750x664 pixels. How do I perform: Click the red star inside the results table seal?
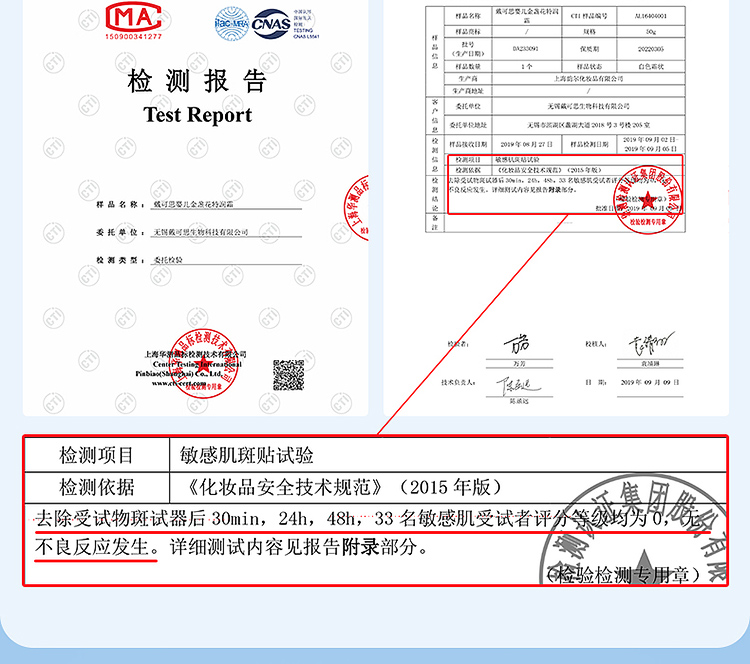click(648, 199)
